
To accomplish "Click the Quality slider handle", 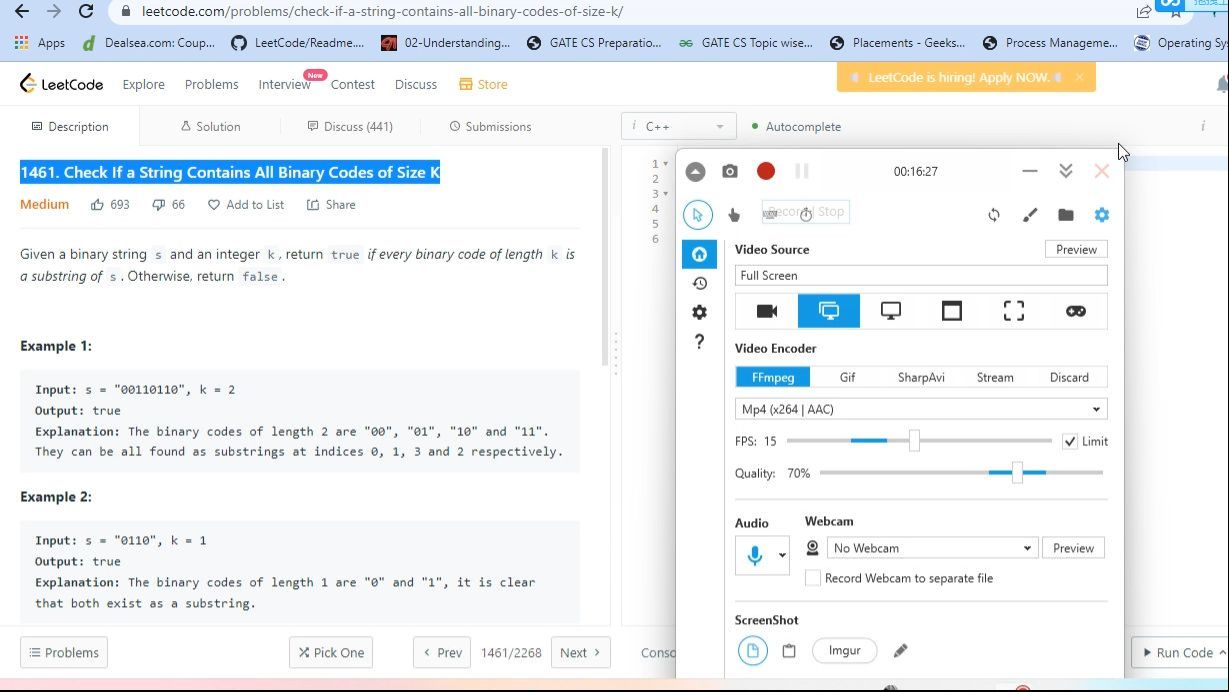I will [1017, 473].
